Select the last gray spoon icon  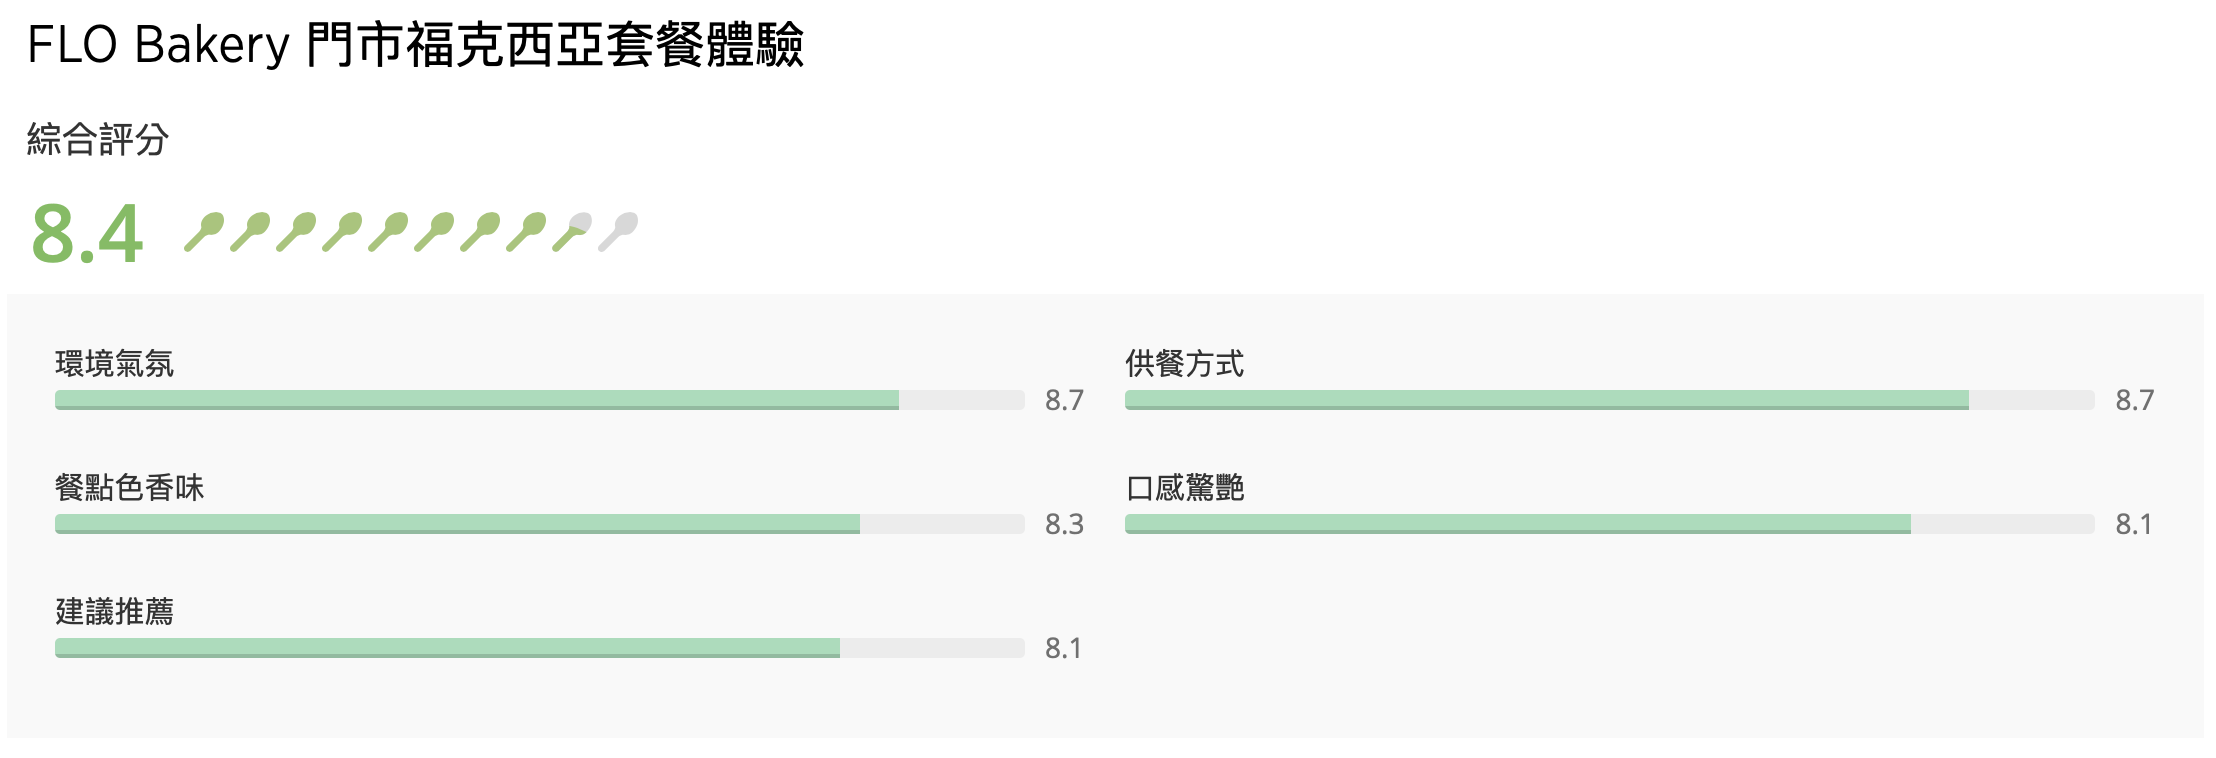(619, 232)
